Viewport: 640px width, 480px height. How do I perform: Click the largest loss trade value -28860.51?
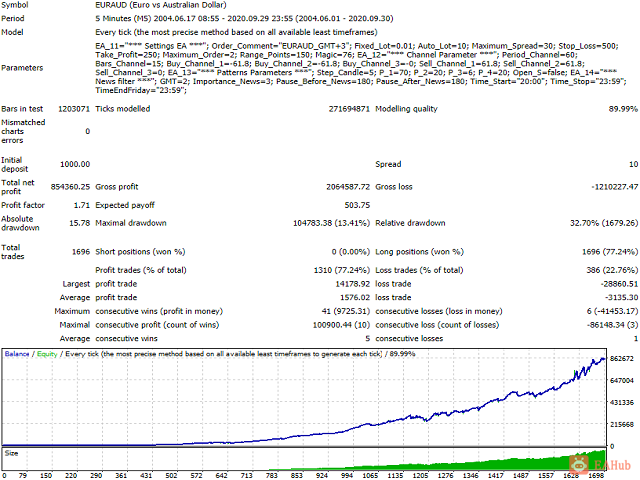click(x=619, y=284)
